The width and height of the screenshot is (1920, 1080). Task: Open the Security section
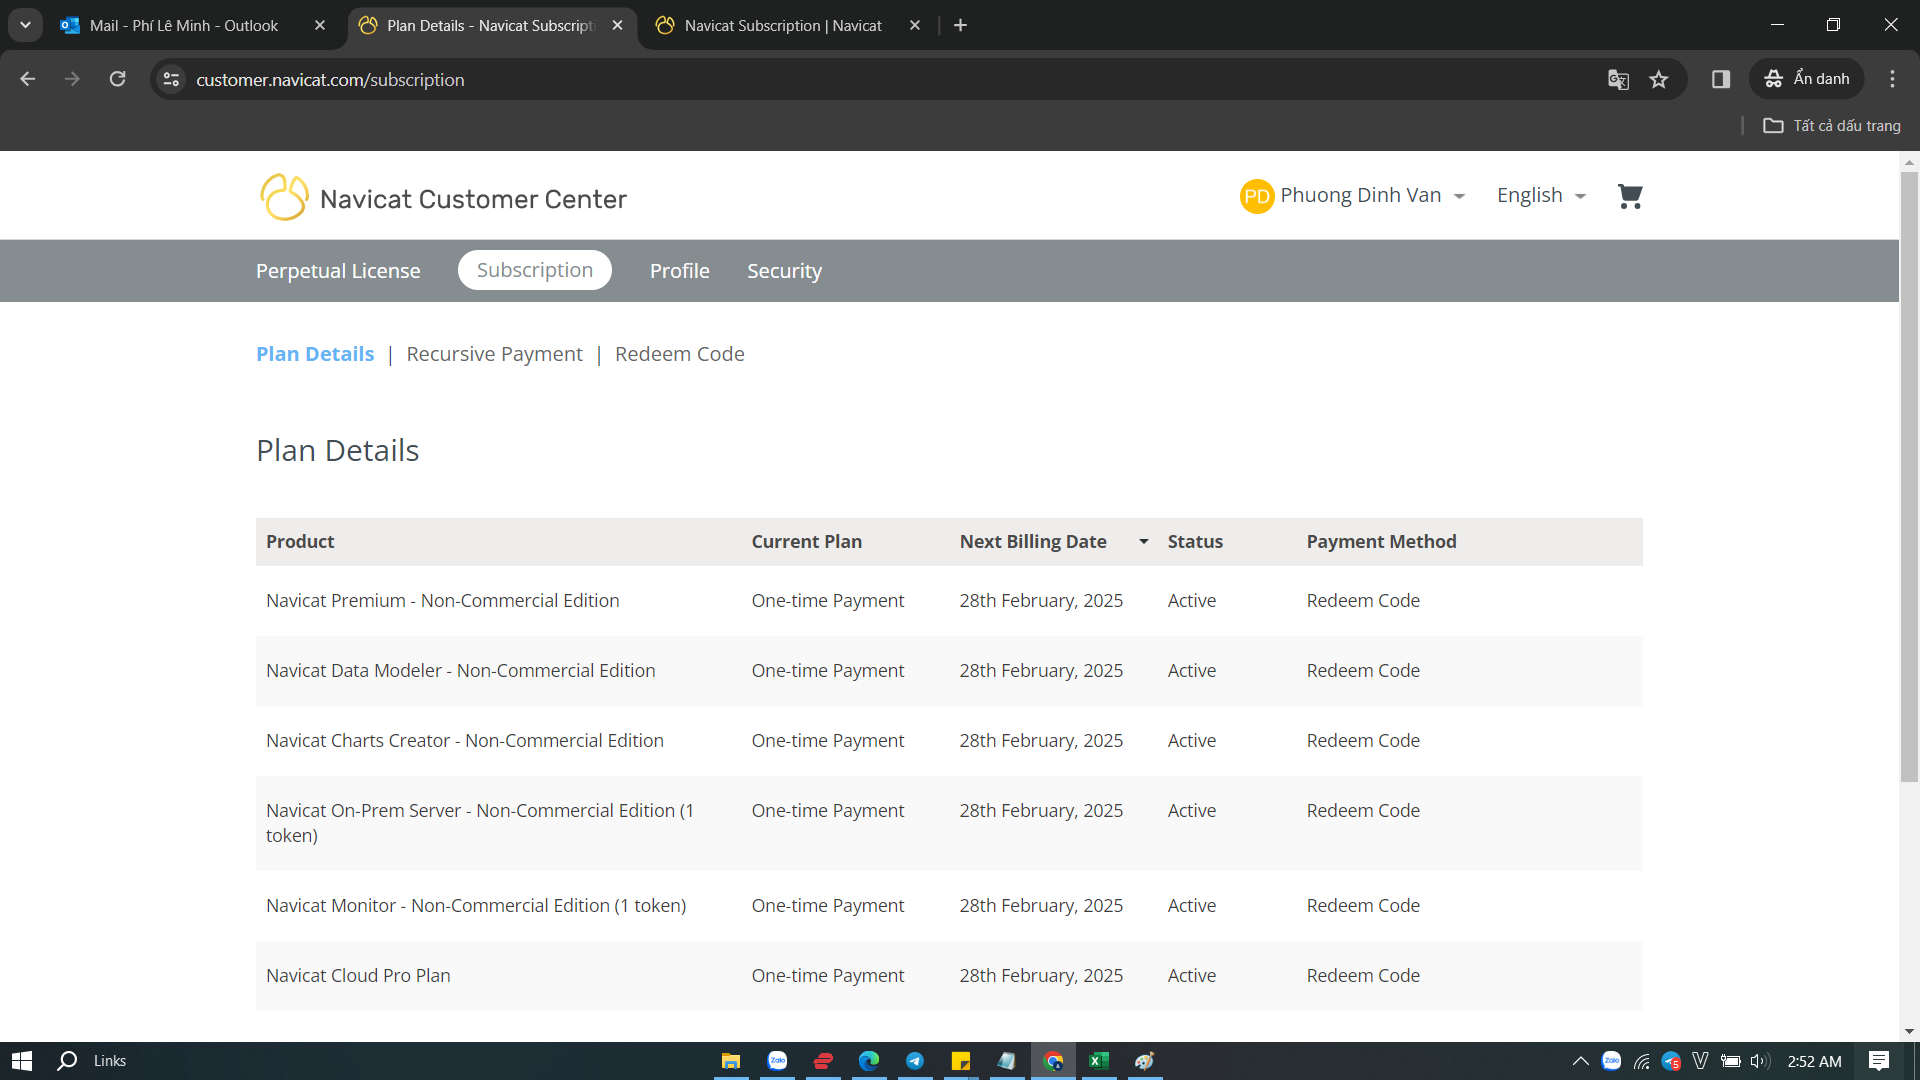pyautogui.click(x=784, y=271)
